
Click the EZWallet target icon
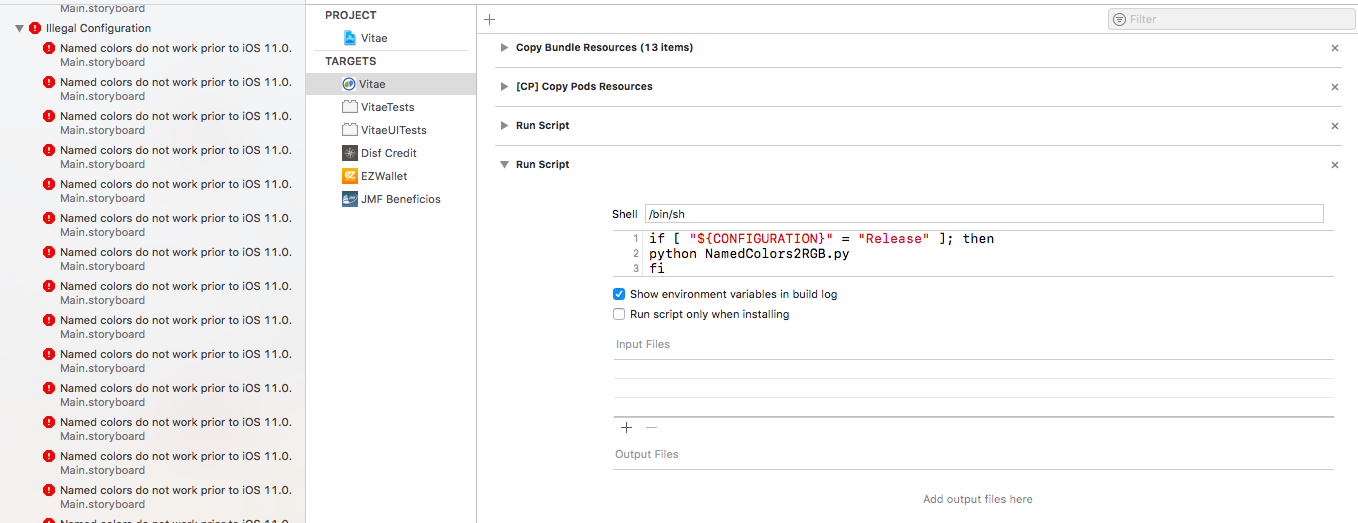coord(350,176)
